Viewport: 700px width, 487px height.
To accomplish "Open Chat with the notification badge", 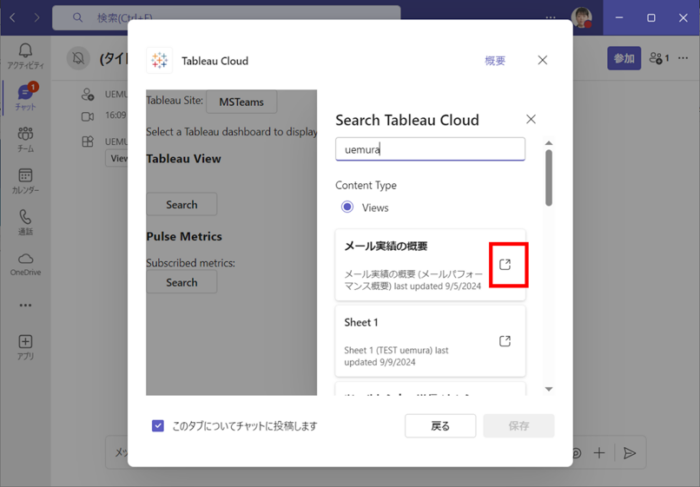I will pyautogui.click(x=25, y=97).
